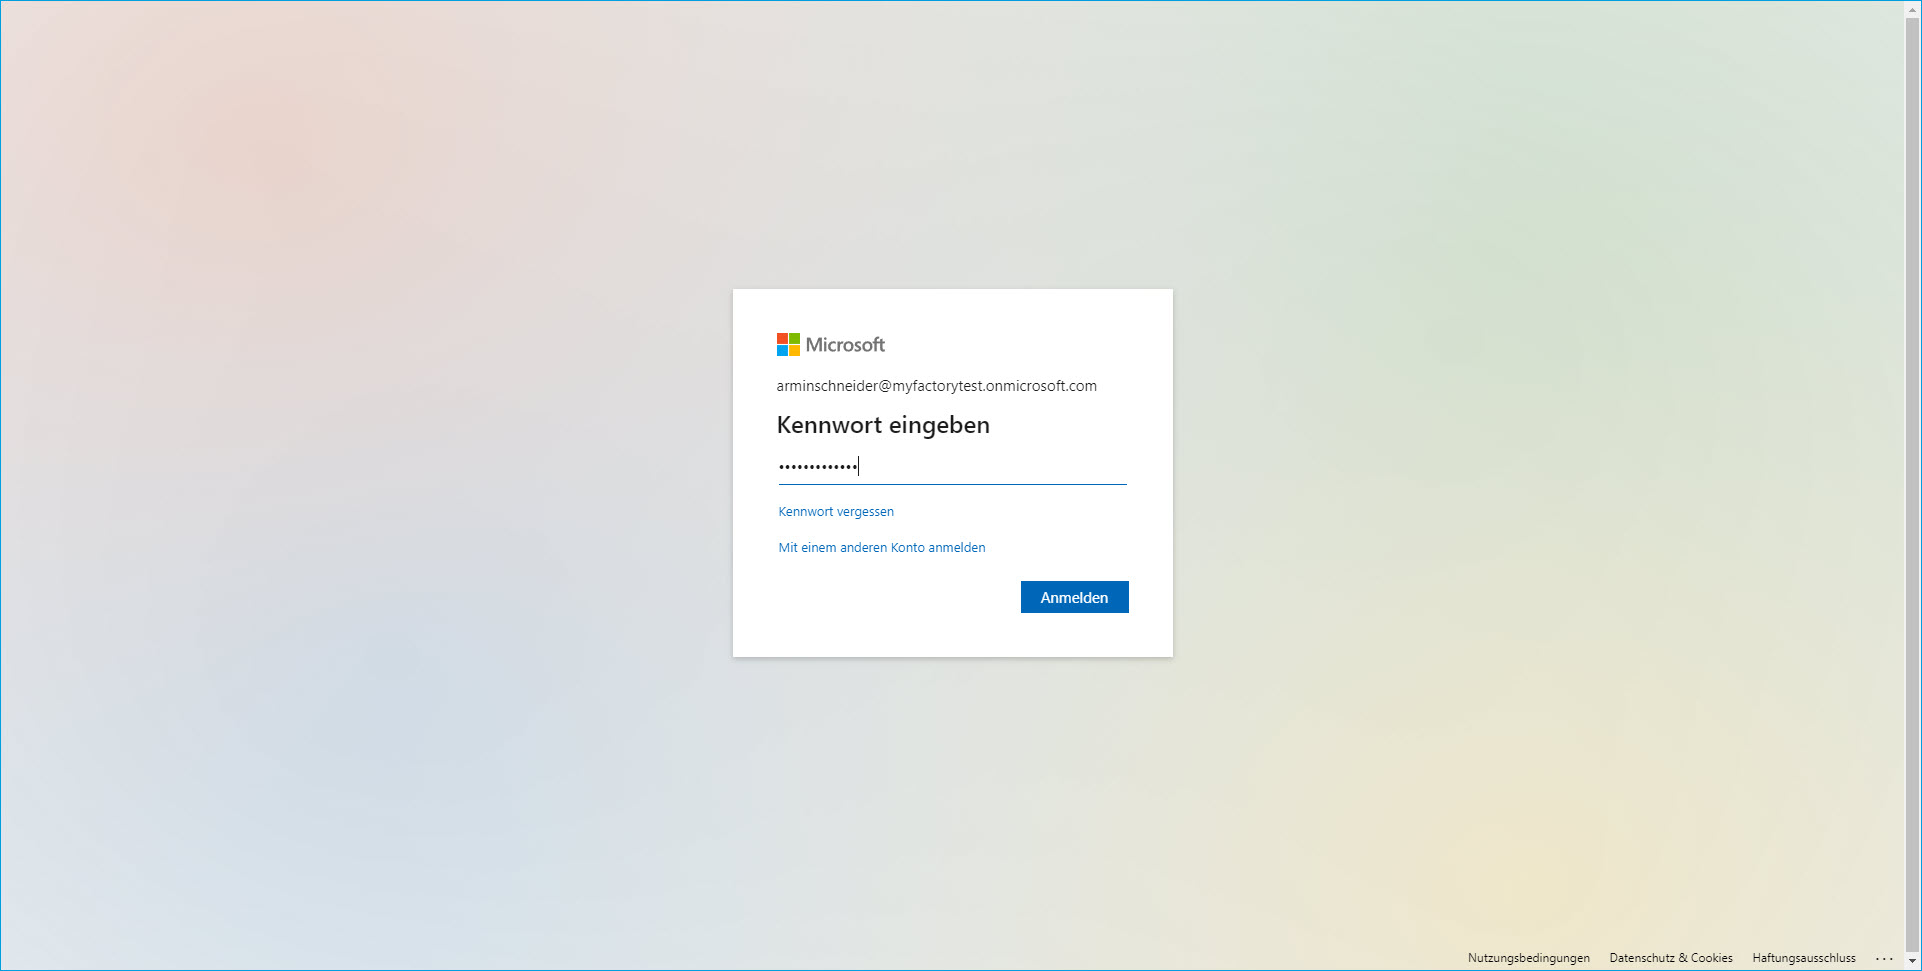Open Nutzungsbedingungen in the footer
The height and width of the screenshot is (971, 1922).
tap(1528, 958)
